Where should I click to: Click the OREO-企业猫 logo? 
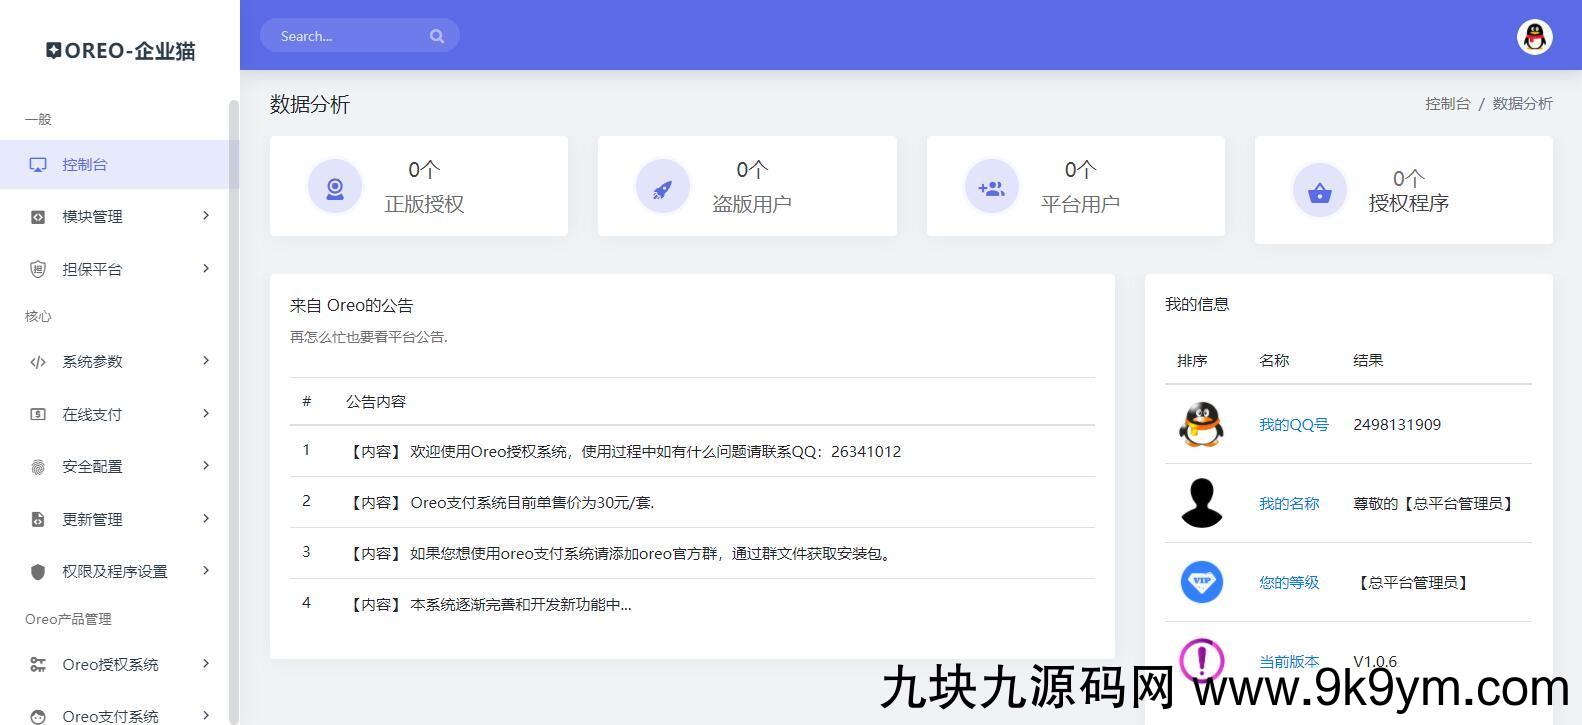(x=120, y=51)
